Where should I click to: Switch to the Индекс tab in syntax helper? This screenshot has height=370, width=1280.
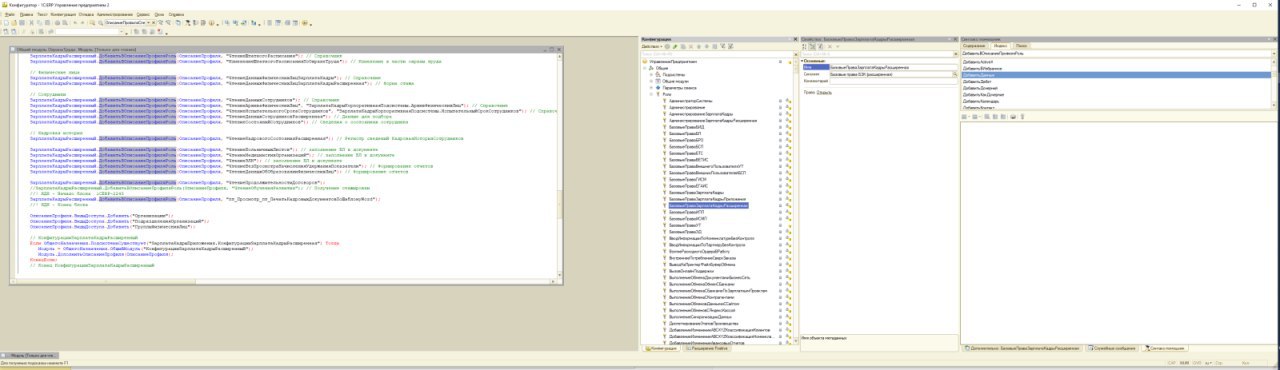(x=1001, y=46)
